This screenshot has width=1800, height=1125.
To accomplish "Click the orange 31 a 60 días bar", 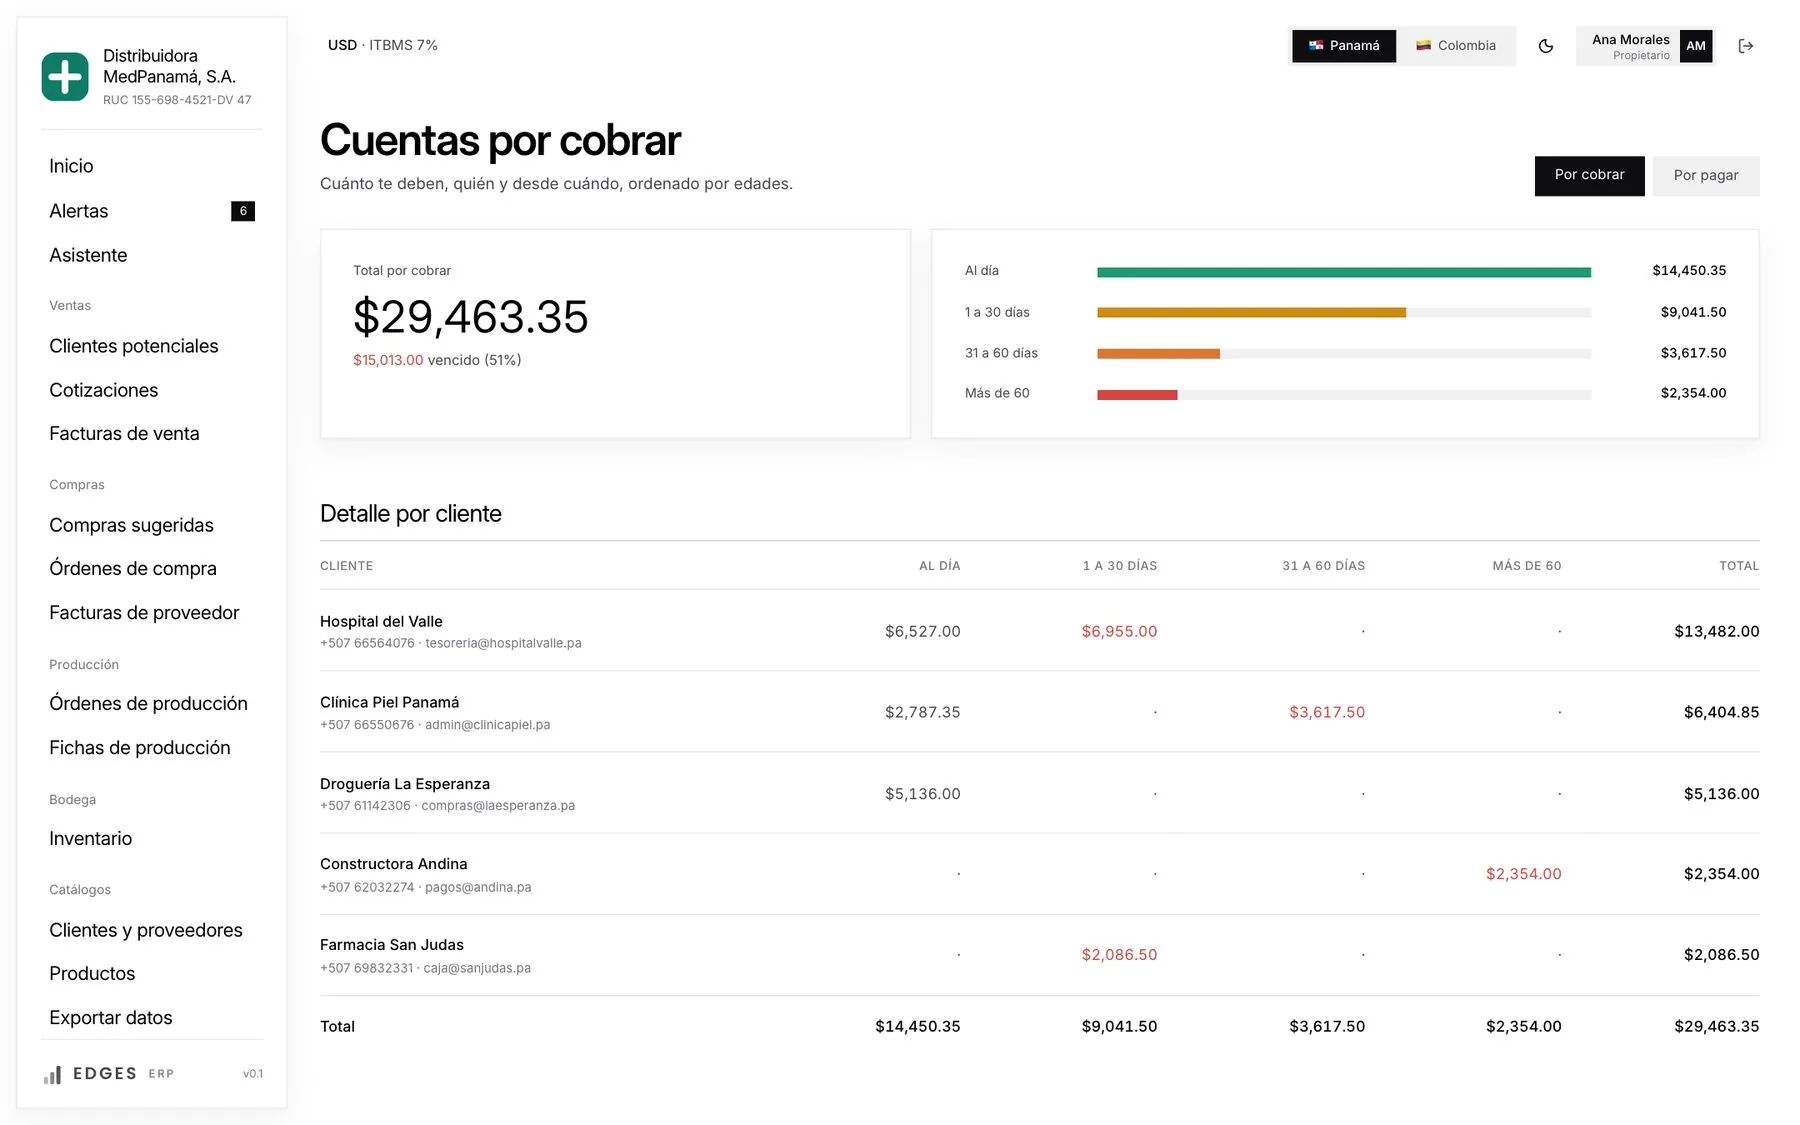I will (x=1158, y=354).
